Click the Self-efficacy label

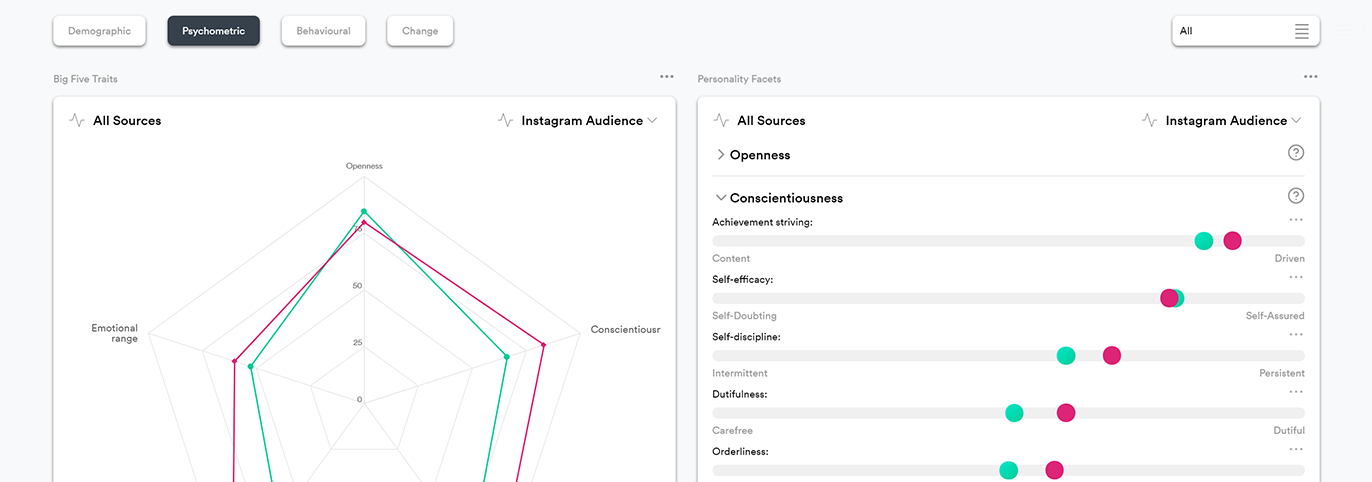click(x=742, y=279)
